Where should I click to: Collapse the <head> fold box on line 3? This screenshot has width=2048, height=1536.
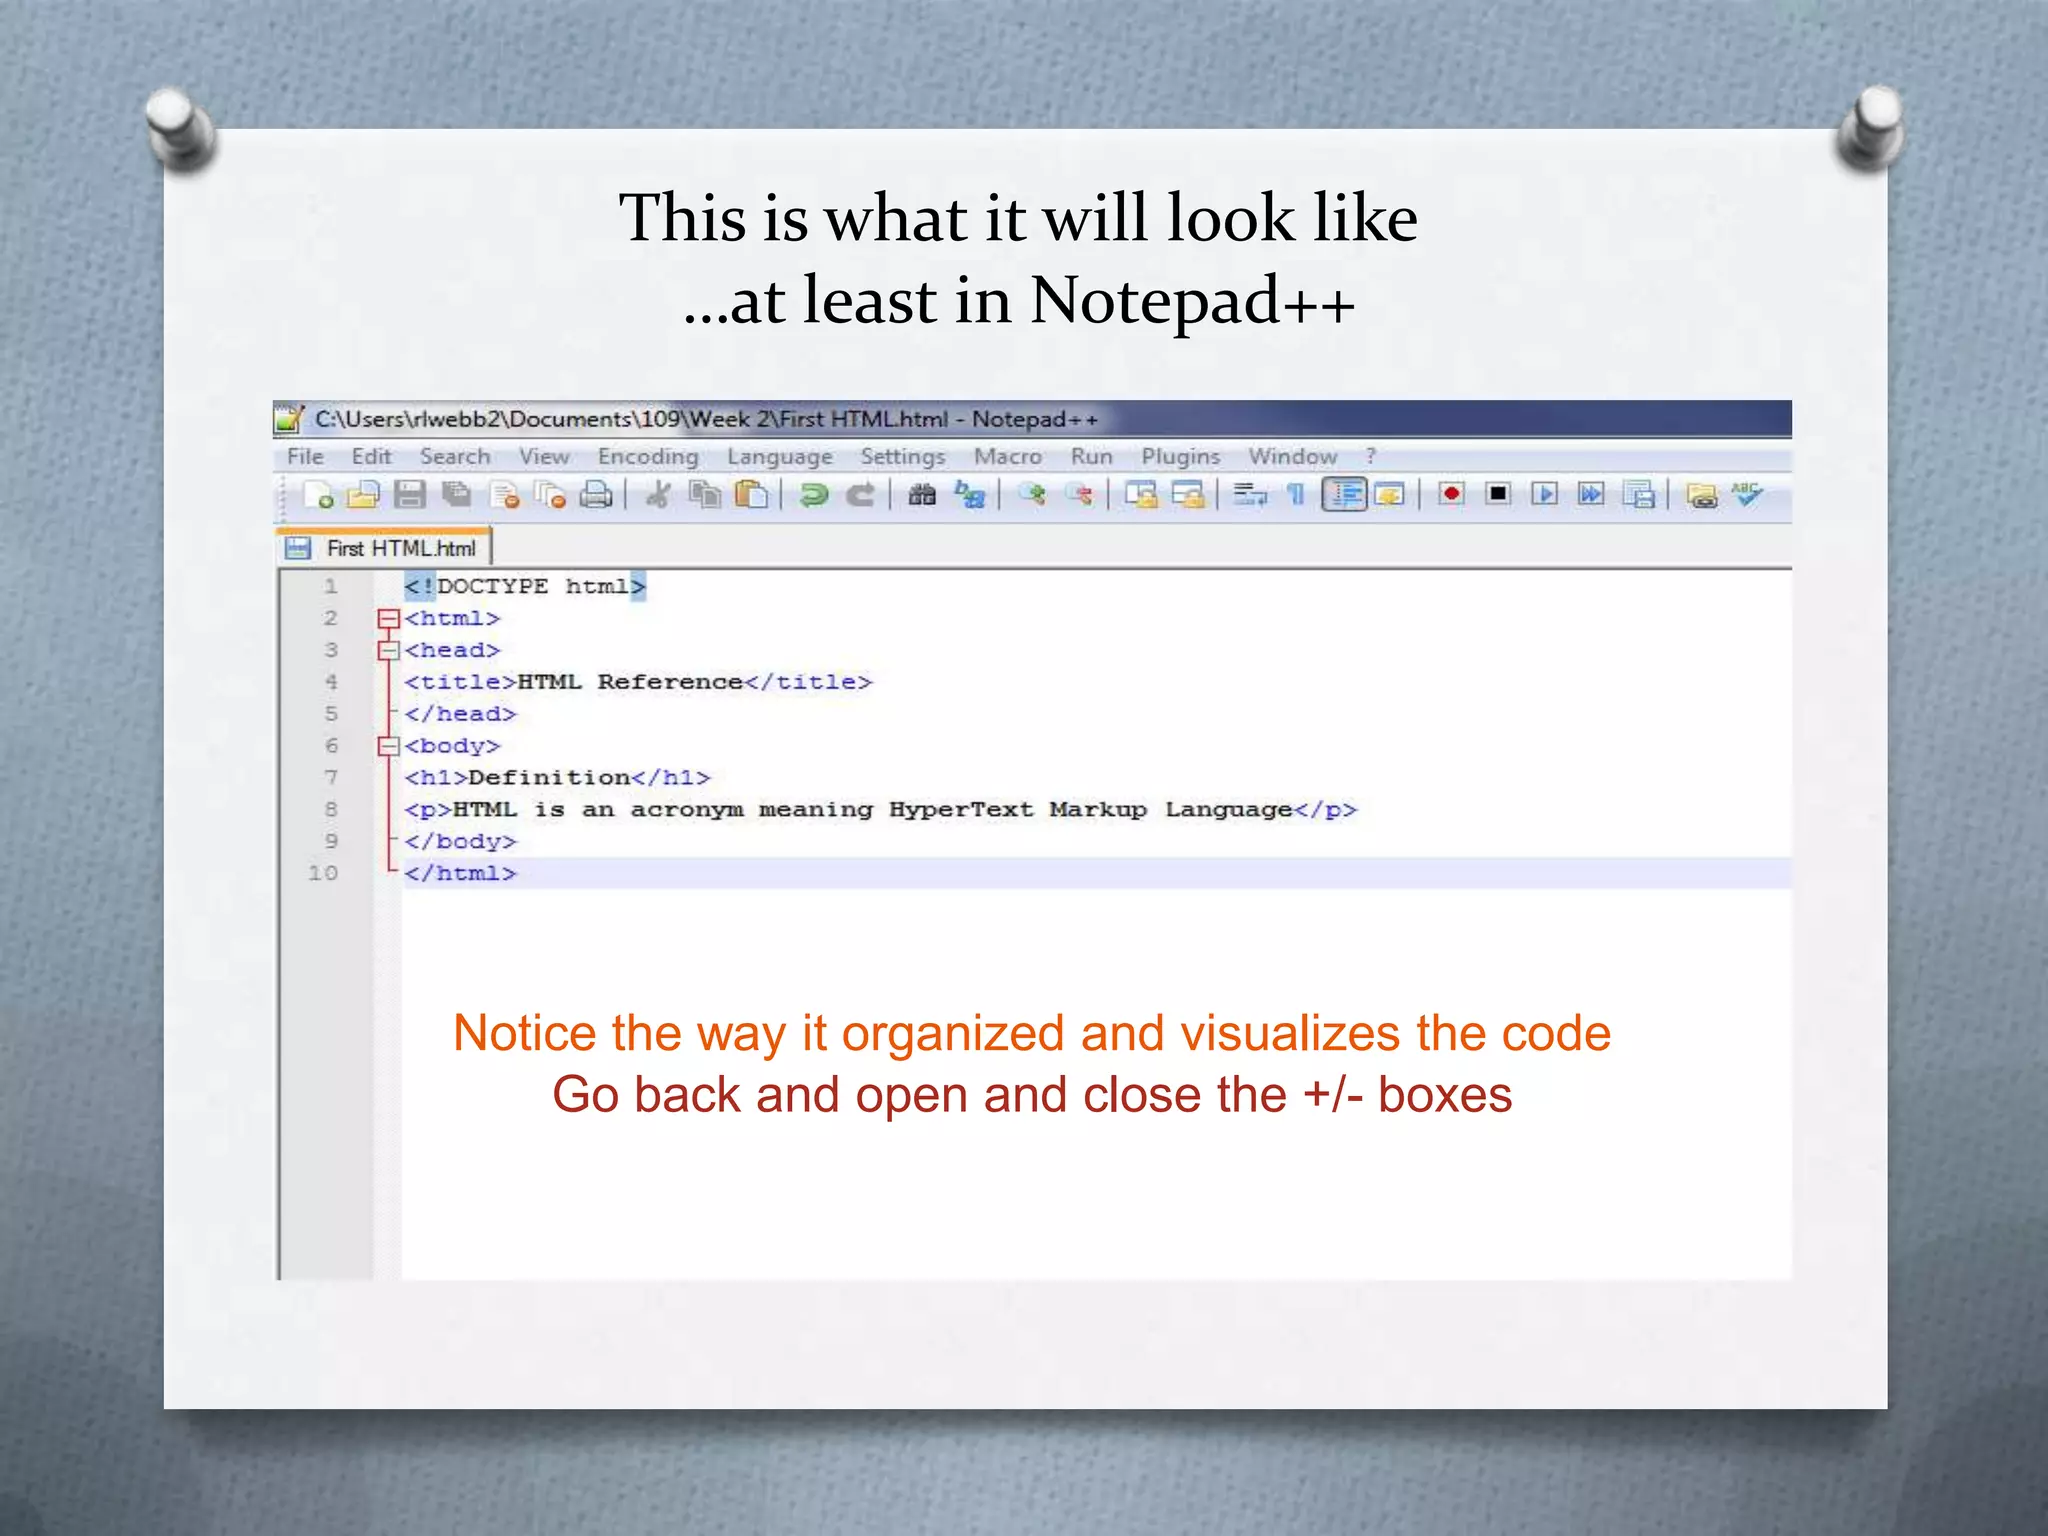point(388,651)
